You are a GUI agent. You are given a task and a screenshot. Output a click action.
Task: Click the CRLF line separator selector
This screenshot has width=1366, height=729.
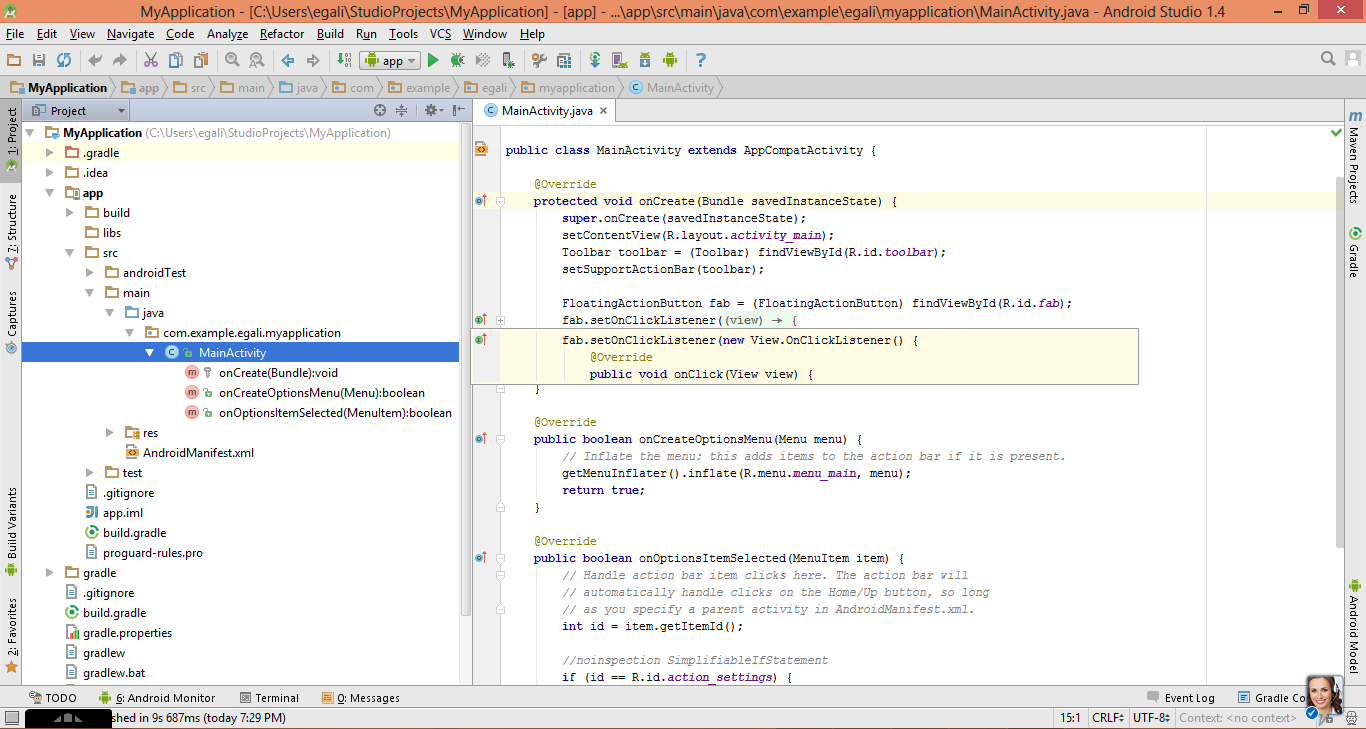1107,717
